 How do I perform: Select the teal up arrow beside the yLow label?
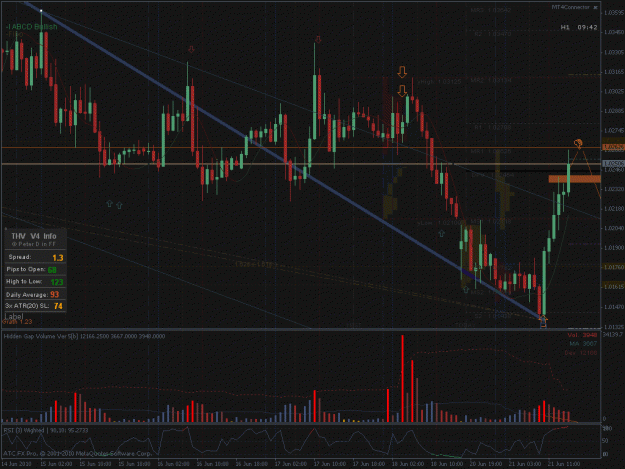pos(441,234)
